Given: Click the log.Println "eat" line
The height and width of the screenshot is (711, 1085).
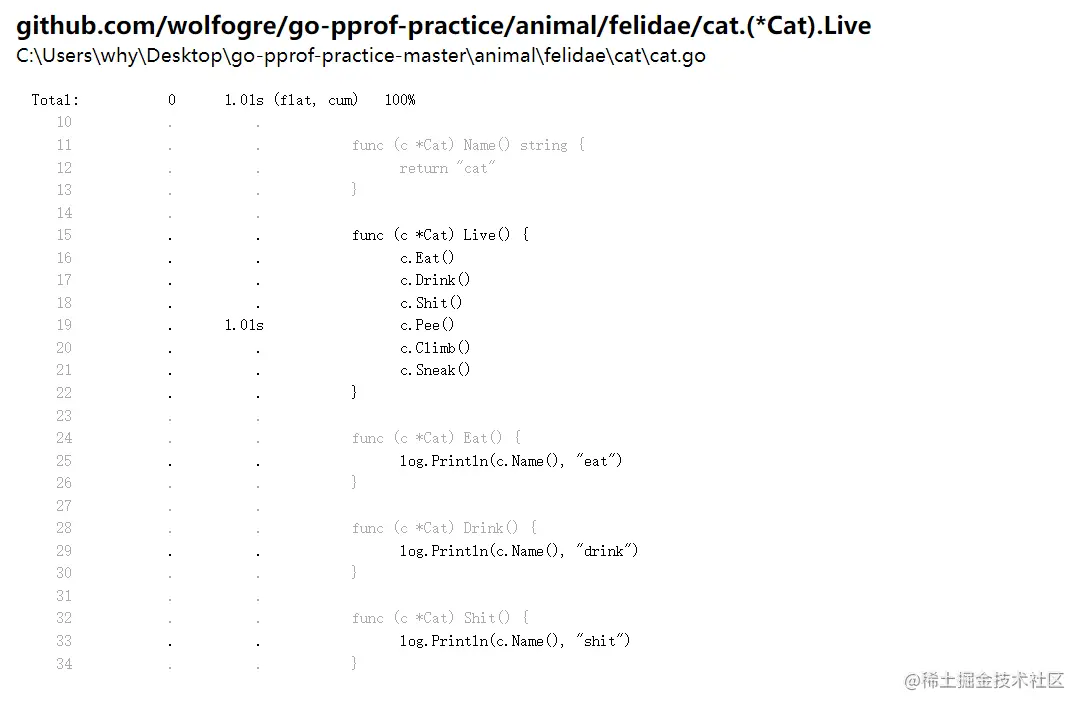Looking at the screenshot, I should [x=510, y=461].
